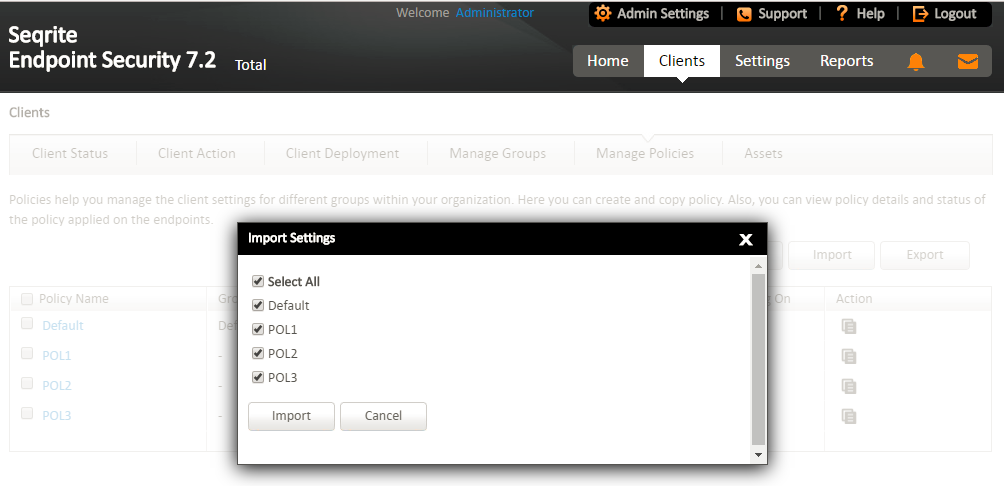Open the Reports main tab

pyautogui.click(x=846, y=61)
